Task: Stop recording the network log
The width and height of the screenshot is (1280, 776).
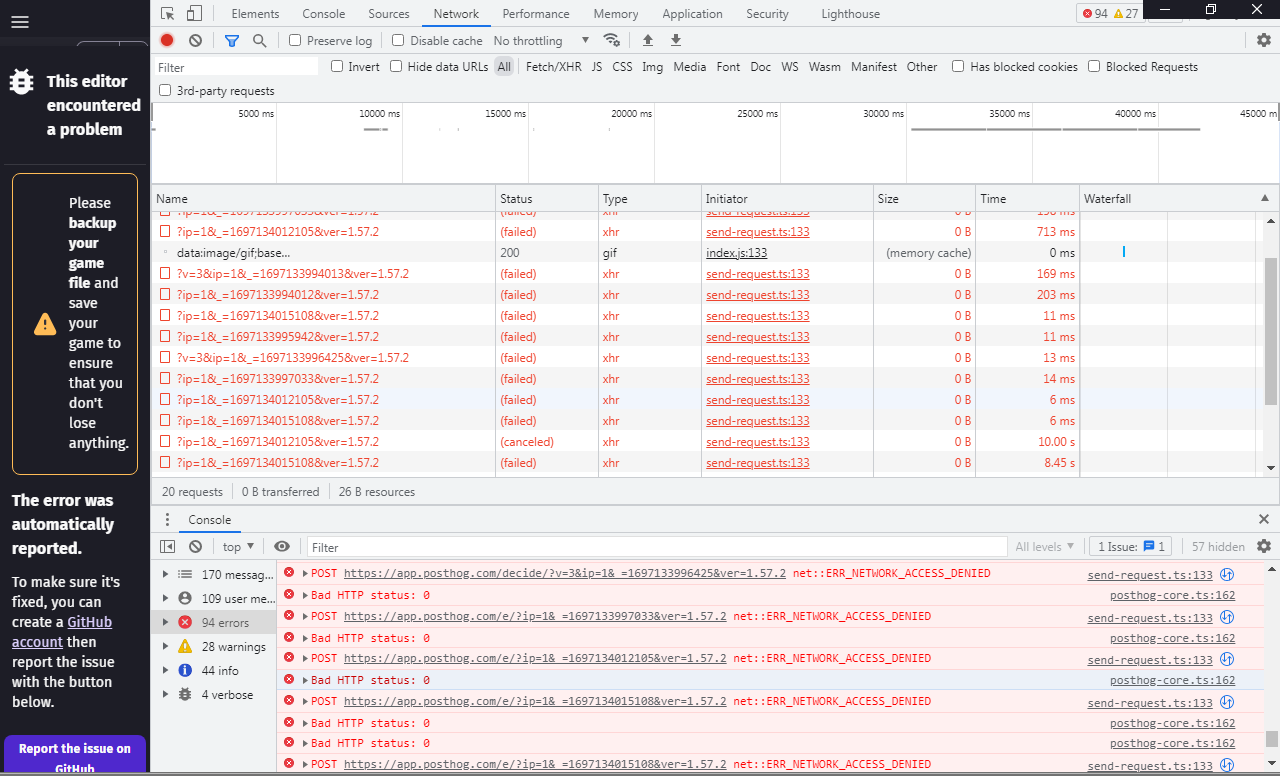Action: [166, 40]
